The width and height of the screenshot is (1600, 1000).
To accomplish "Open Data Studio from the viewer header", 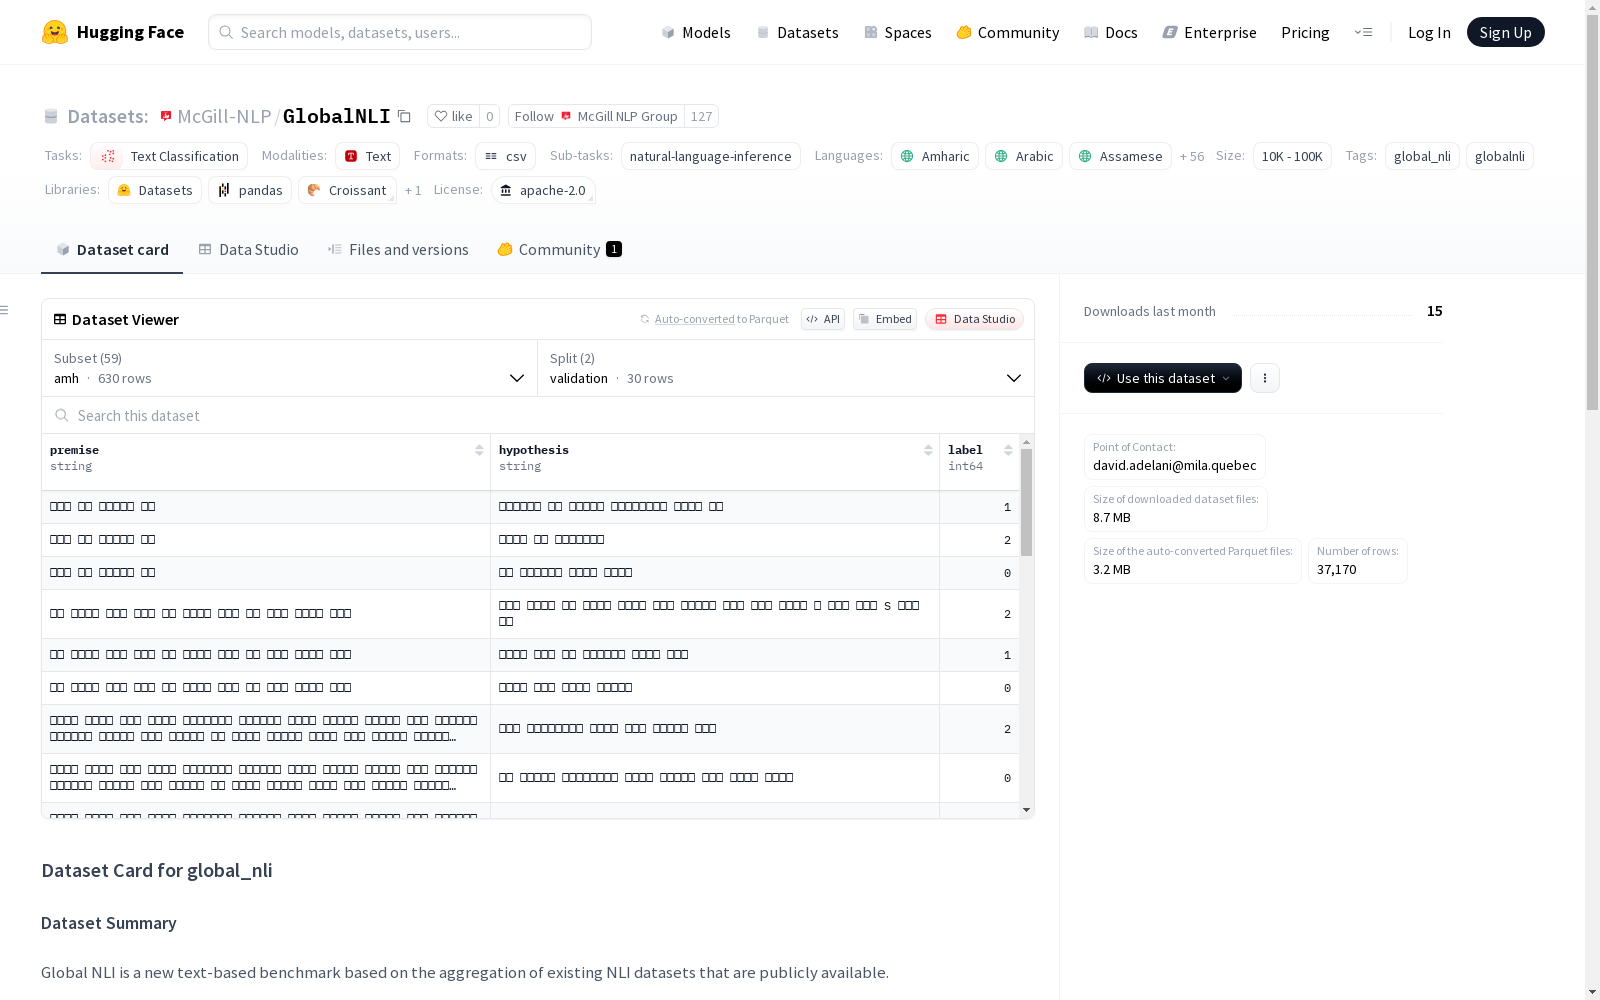I will pos(975,319).
